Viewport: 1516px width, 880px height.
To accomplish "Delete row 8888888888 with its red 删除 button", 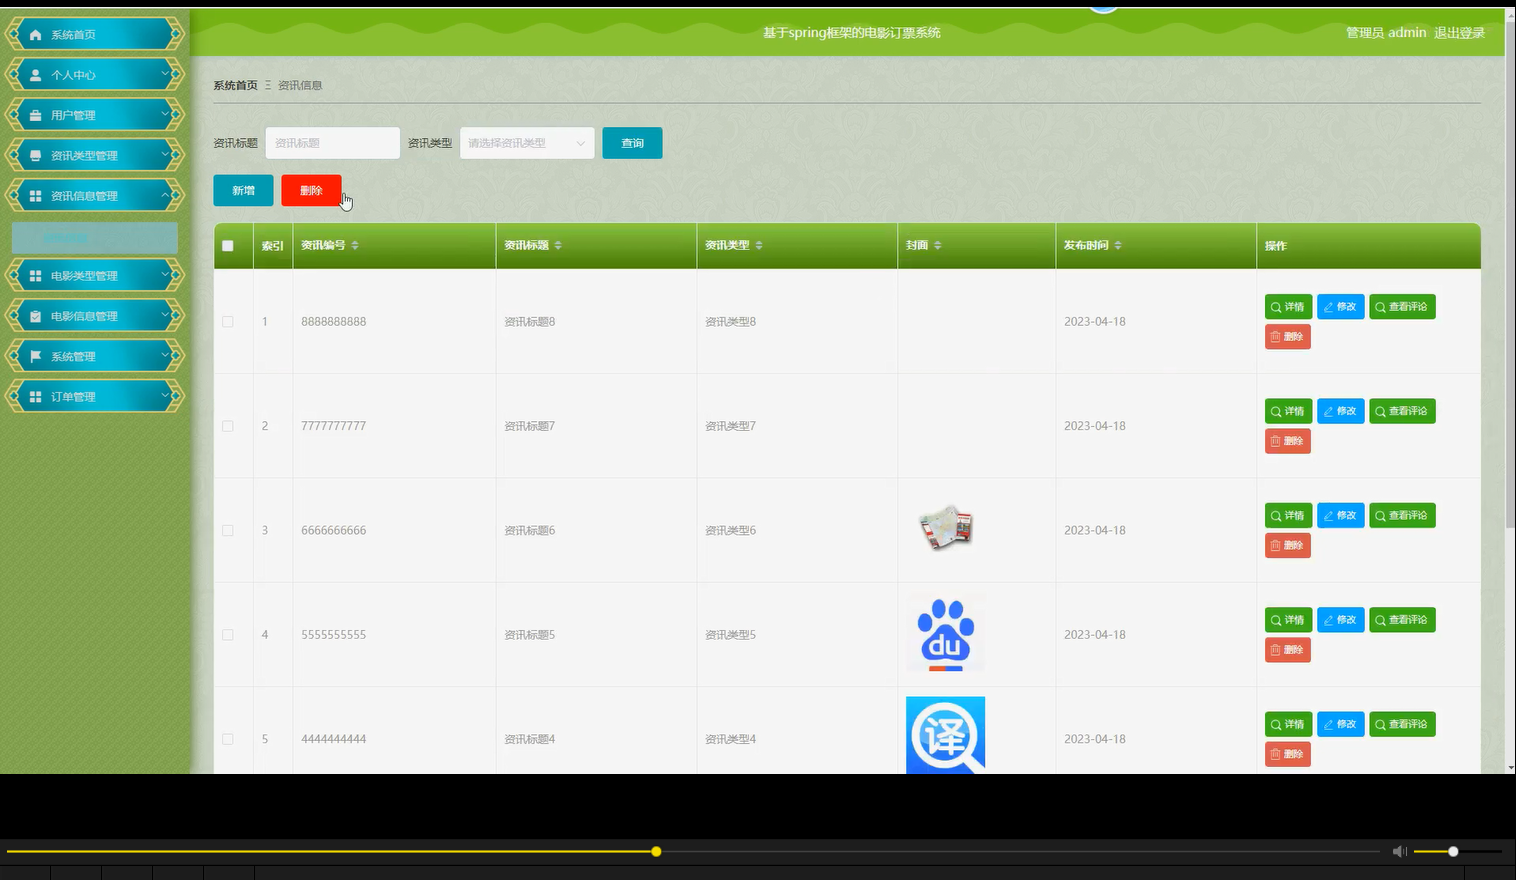I will point(1288,337).
